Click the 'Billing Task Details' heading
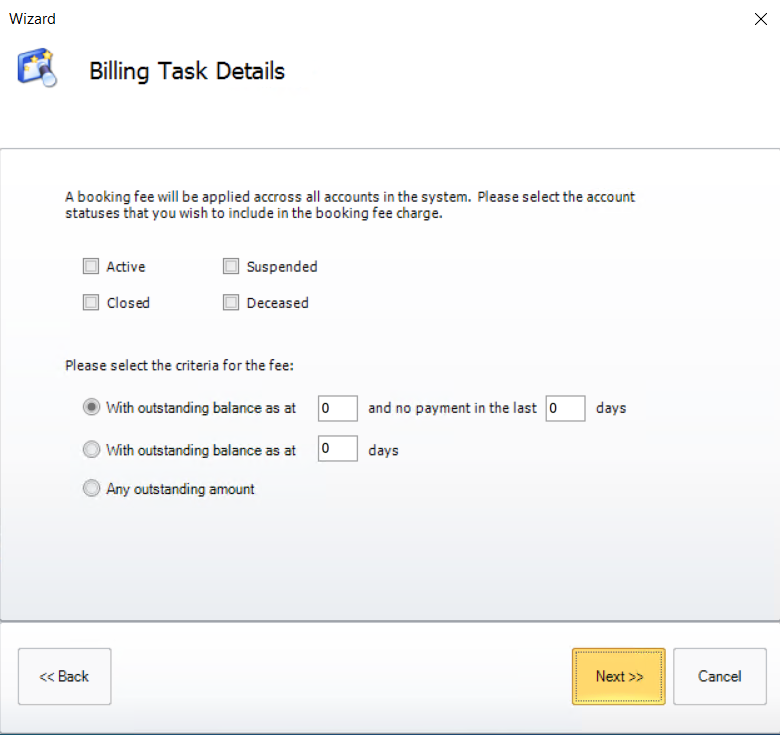 point(187,72)
